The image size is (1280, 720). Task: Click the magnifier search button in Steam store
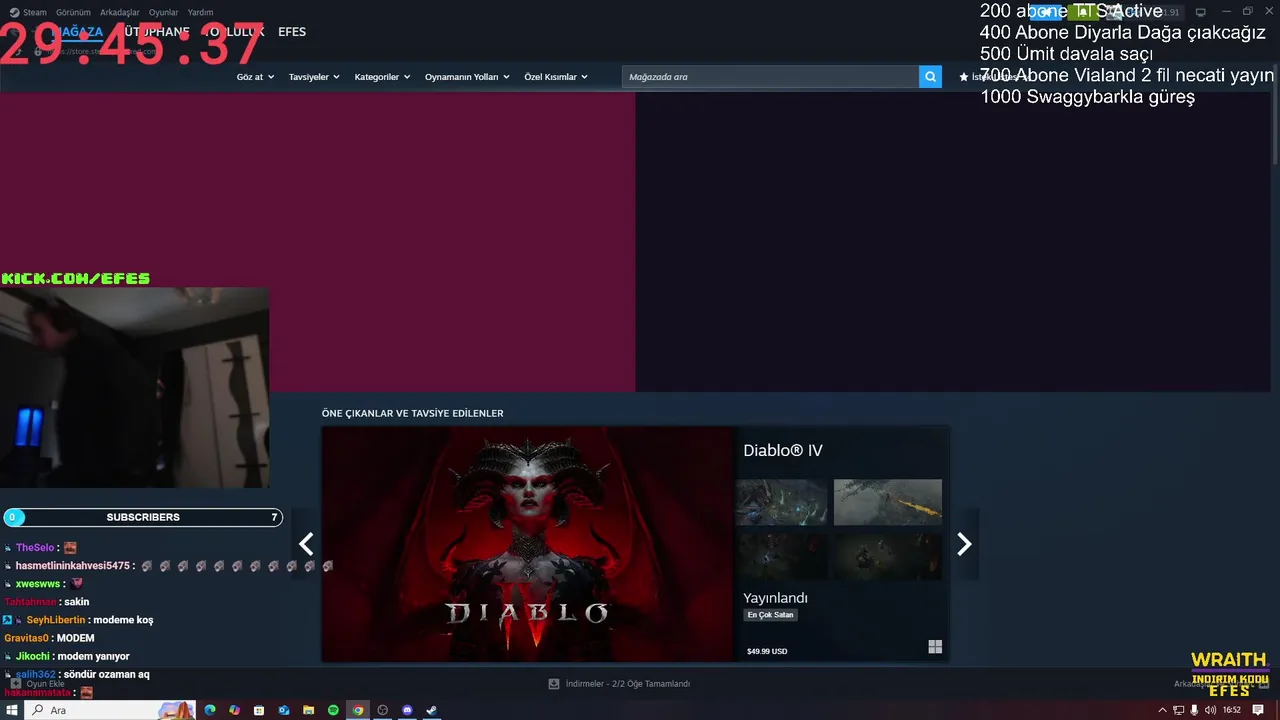coord(930,76)
